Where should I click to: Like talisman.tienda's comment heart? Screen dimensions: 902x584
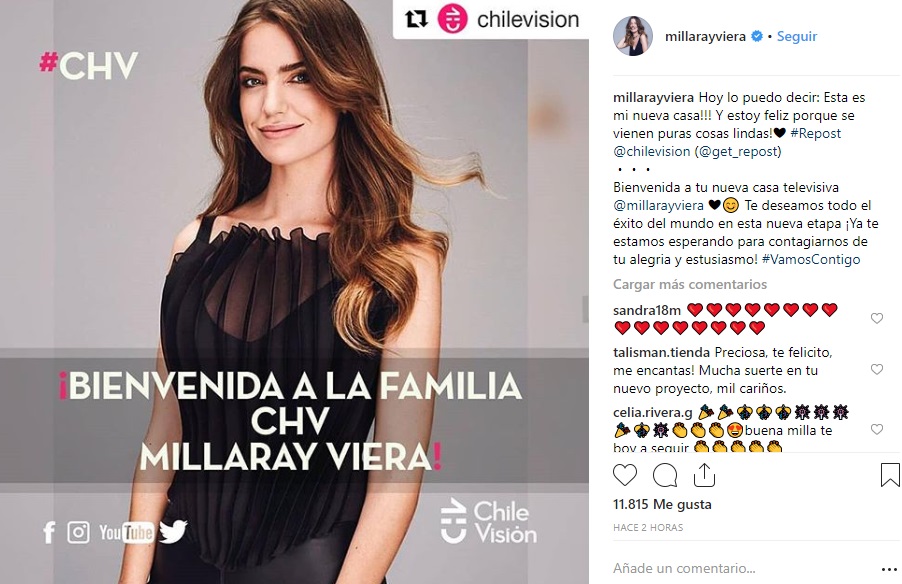877,369
